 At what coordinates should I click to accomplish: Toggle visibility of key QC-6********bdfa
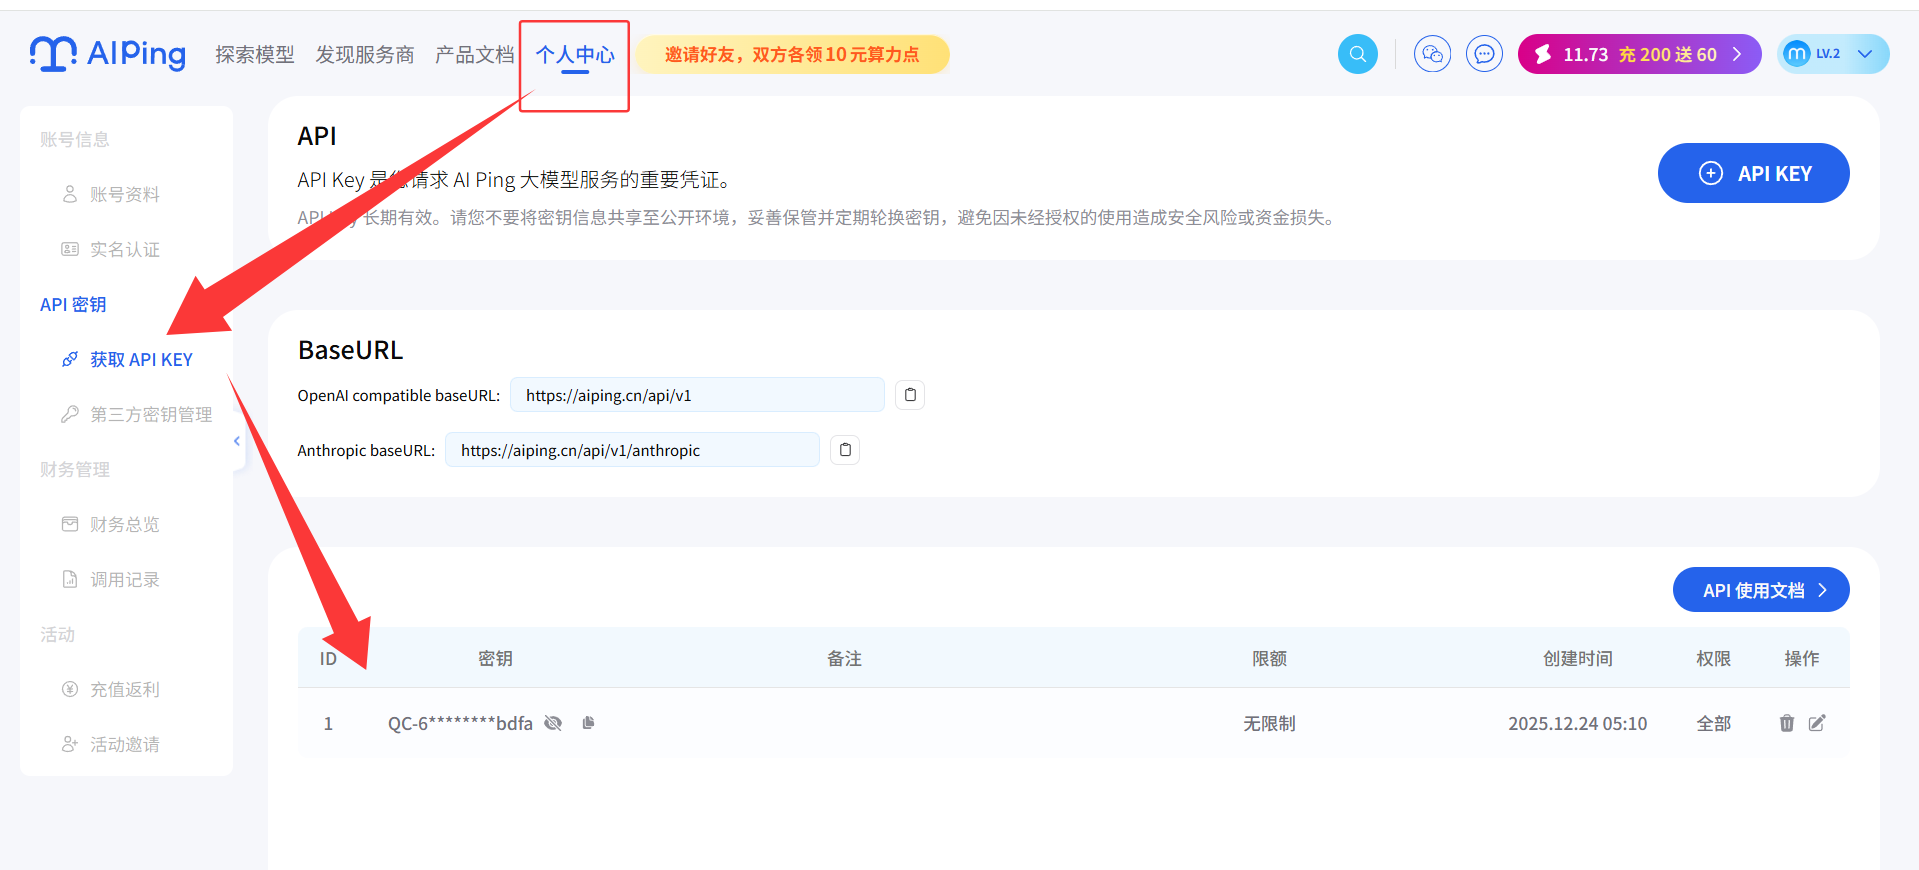[x=553, y=723]
